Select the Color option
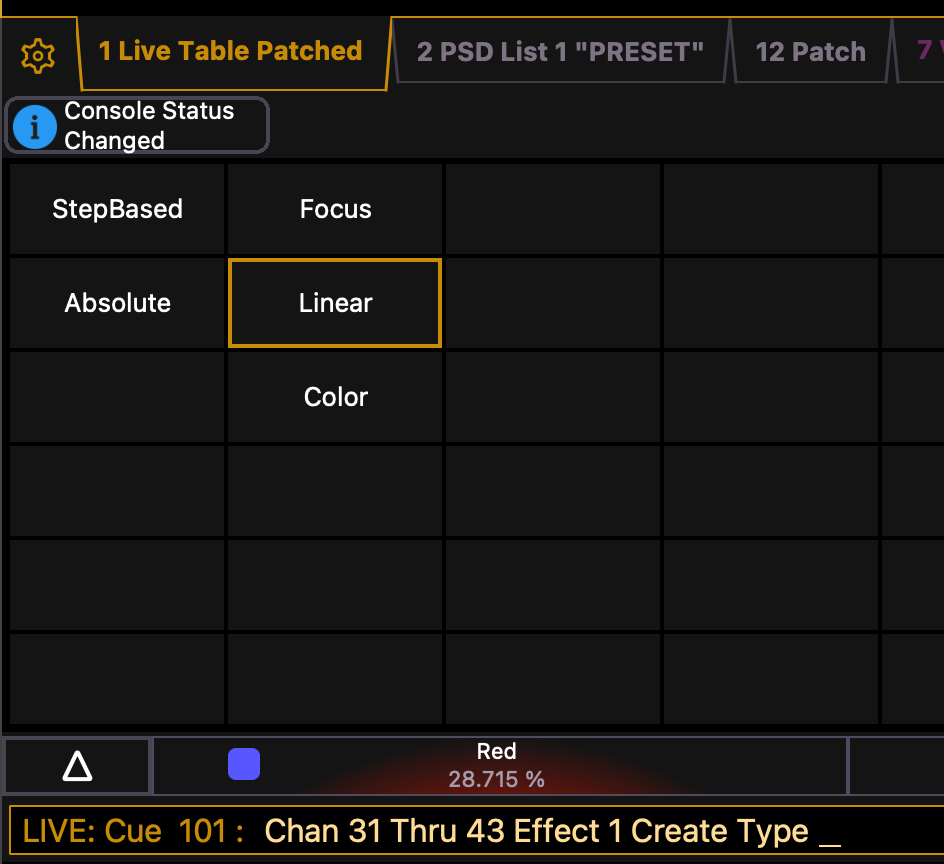944x864 pixels. click(x=335, y=397)
